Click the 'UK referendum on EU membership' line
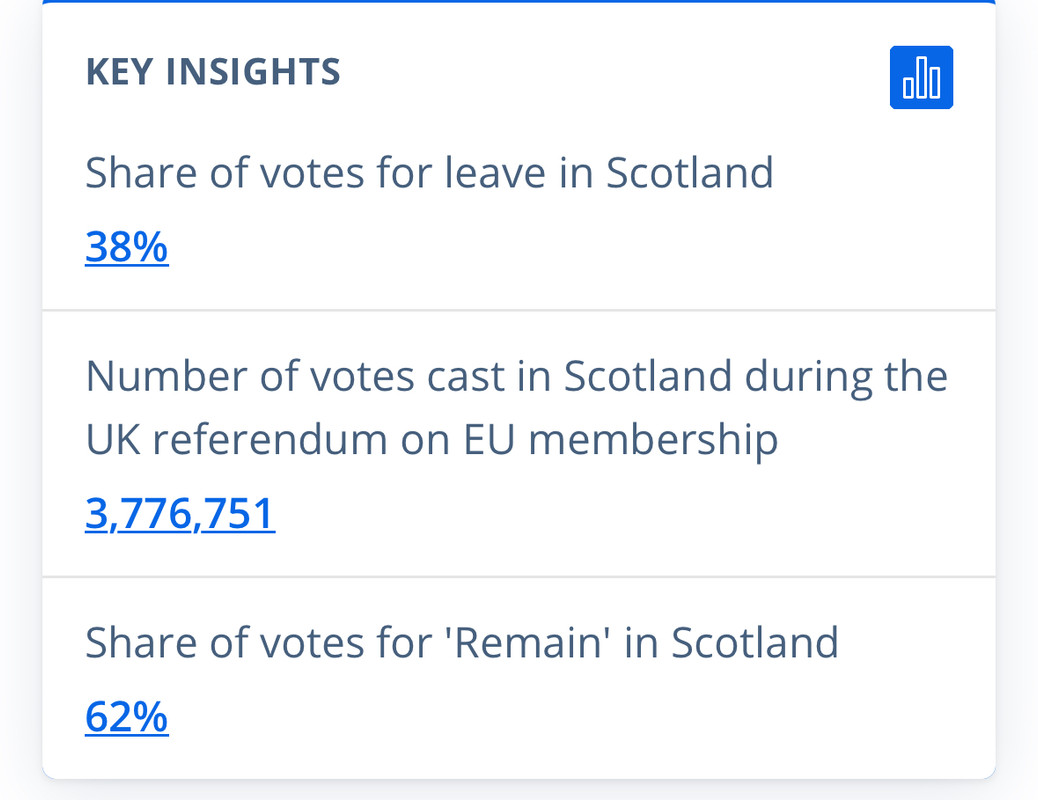 point(432,439)
